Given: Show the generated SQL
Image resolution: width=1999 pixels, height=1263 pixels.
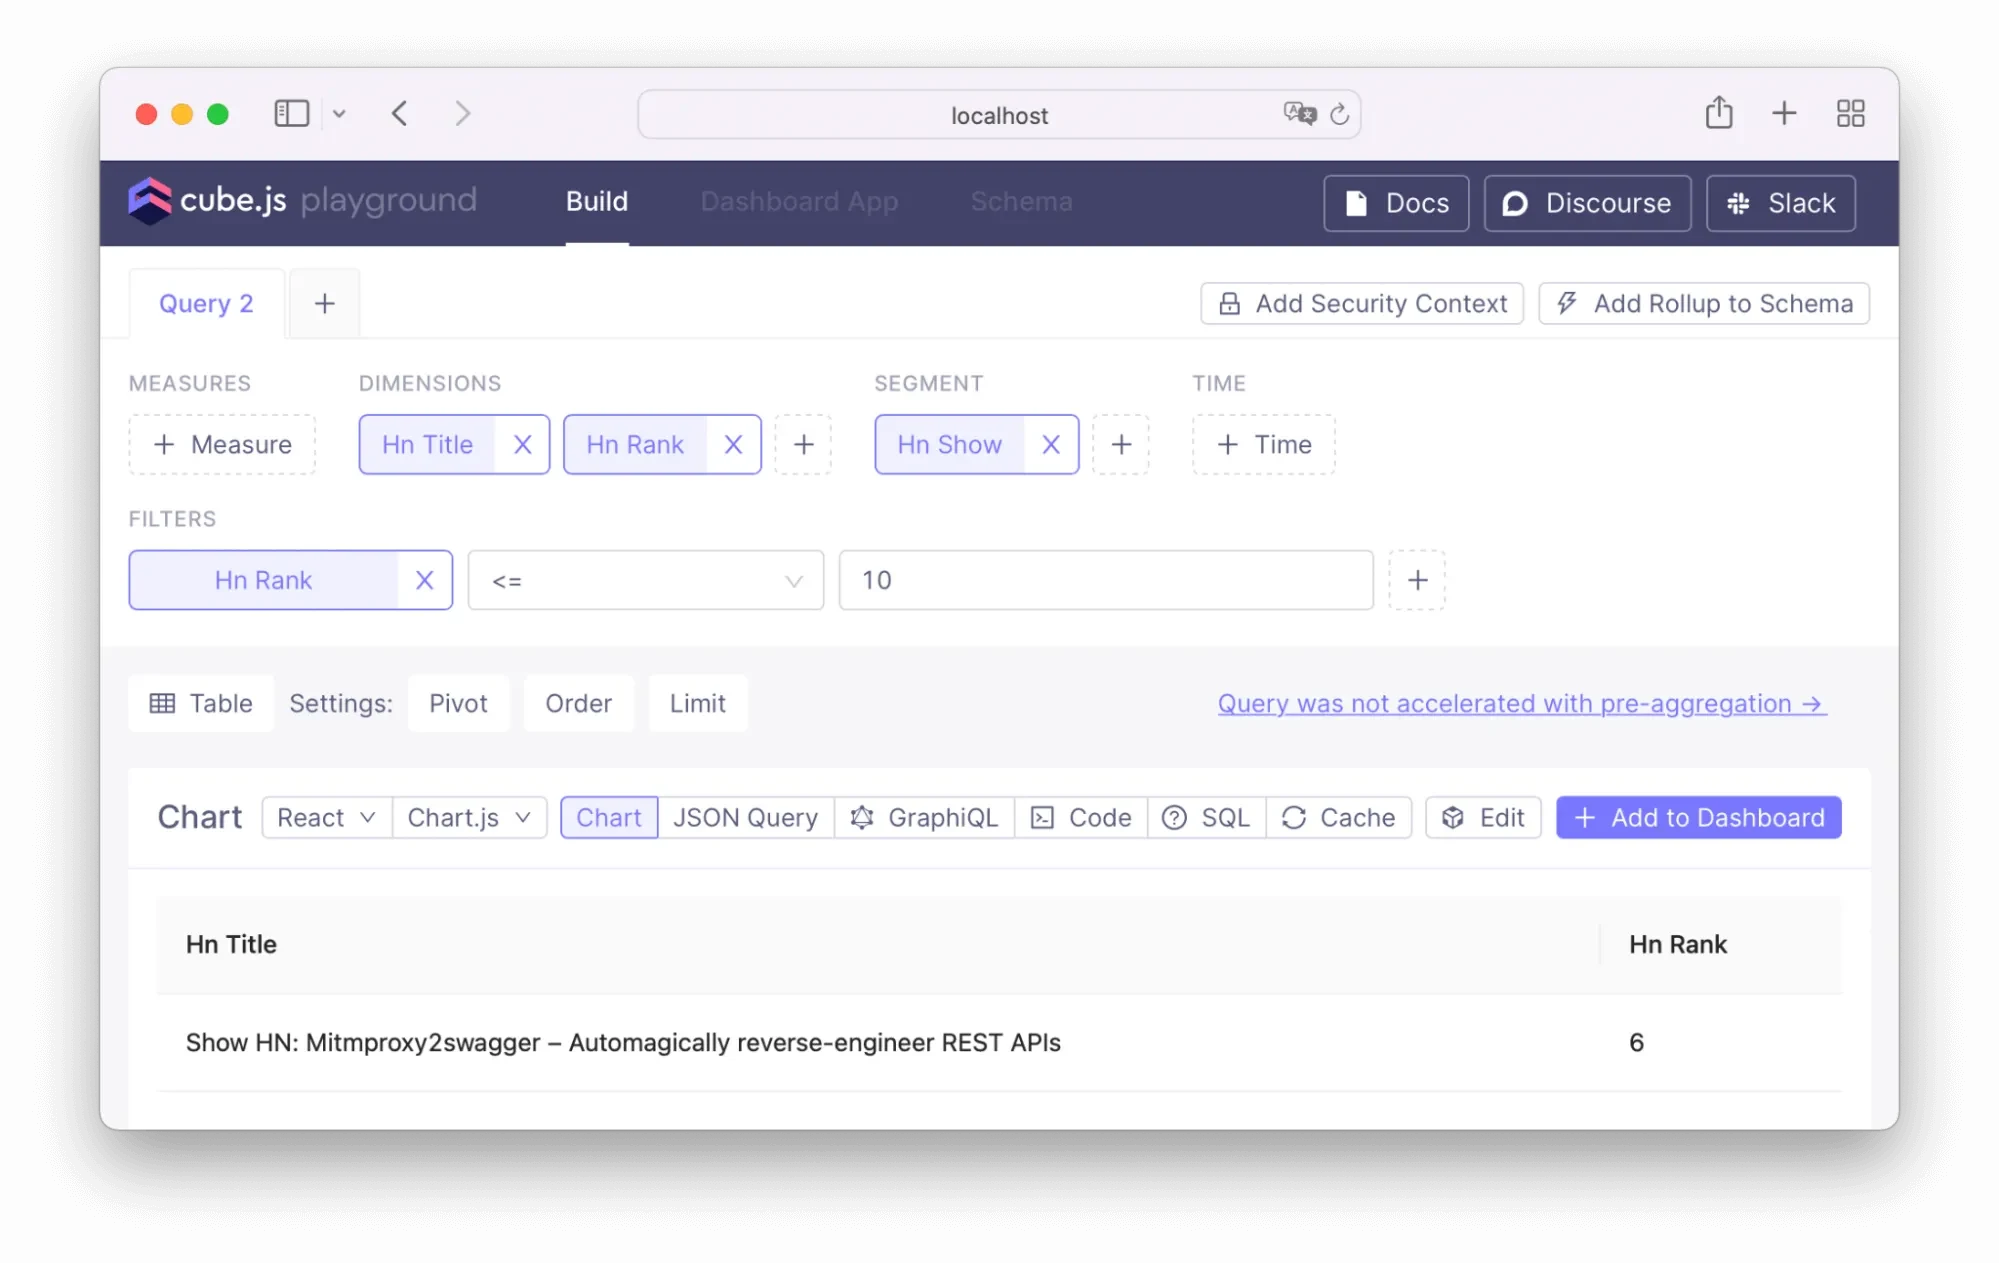Looking at the screenshot, I should [1206, 818].
